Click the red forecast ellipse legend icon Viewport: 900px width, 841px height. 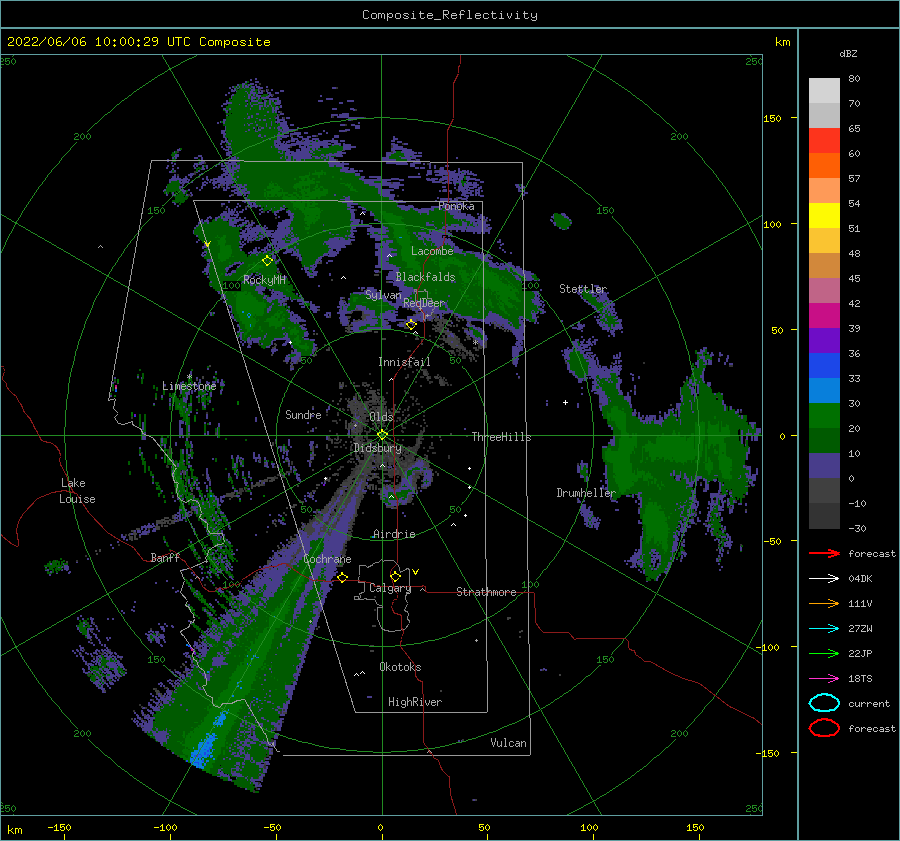click(x=824, y=728)
